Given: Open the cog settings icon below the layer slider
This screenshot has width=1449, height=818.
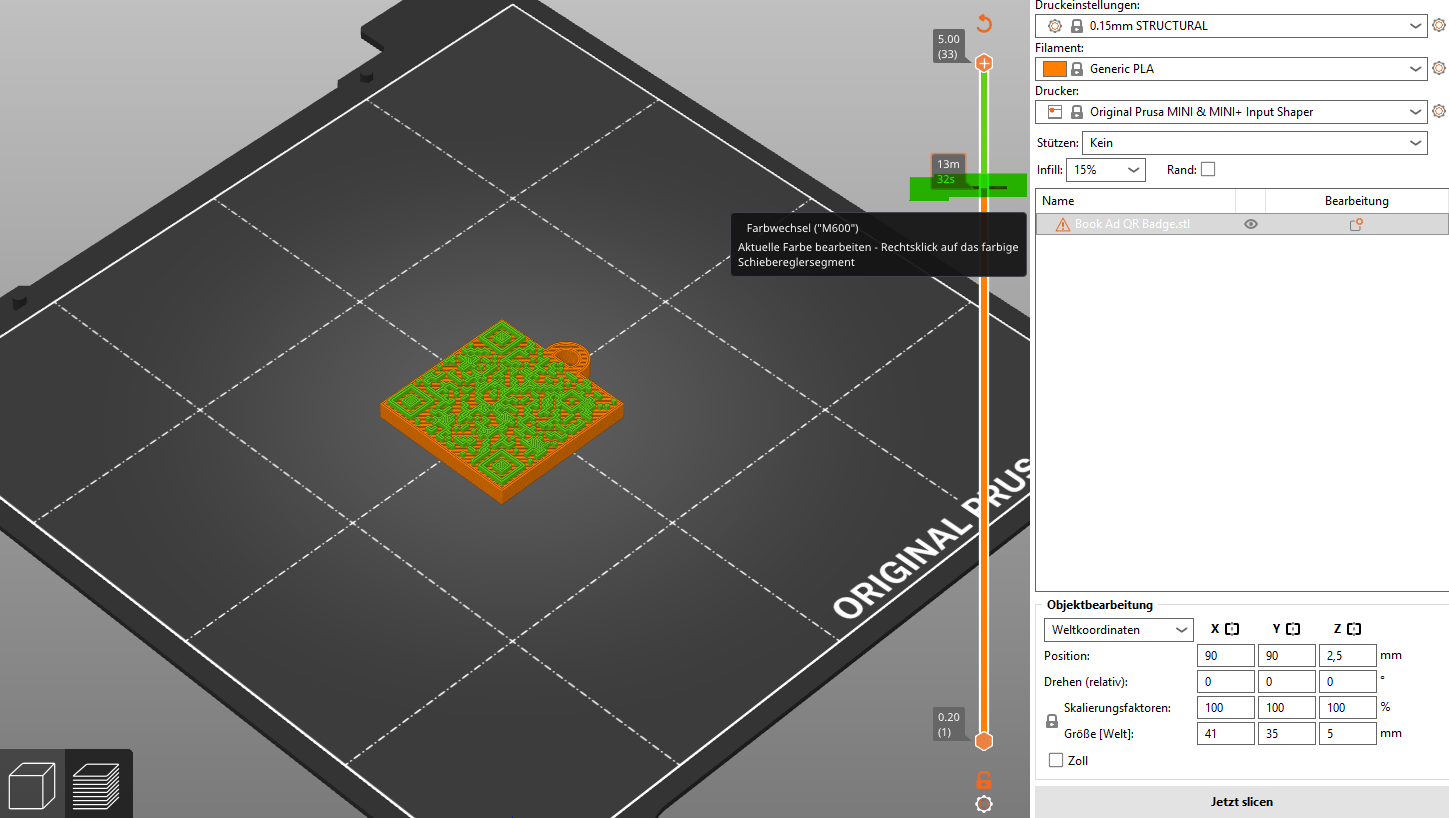Looking at the screenshot, I should (984, 804).
